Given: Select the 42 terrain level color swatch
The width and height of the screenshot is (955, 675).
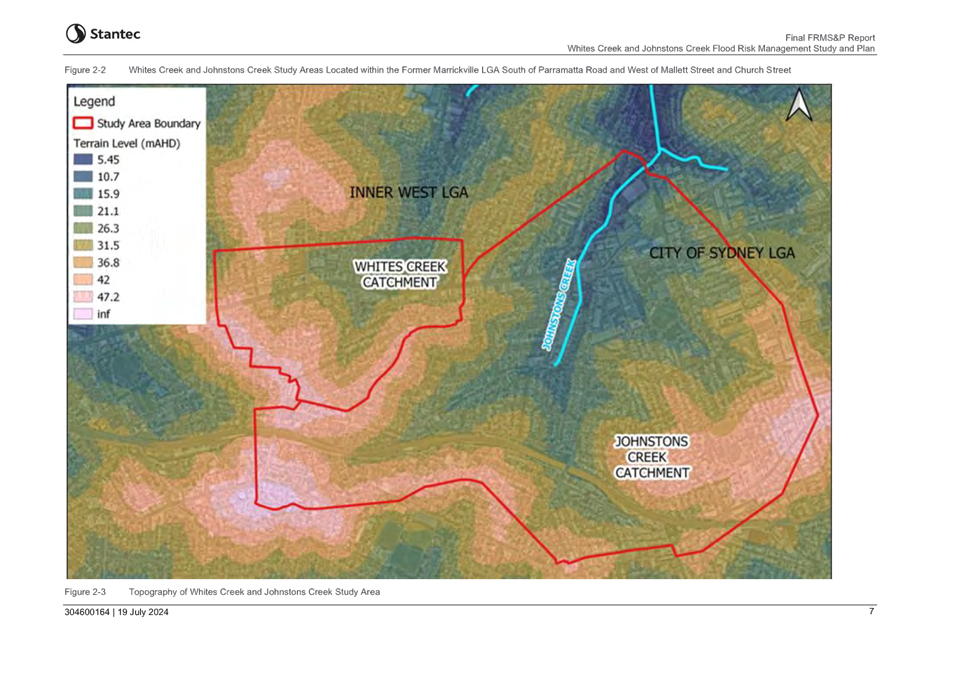Looking at the screenshot, I should click(x=83, y=280).
